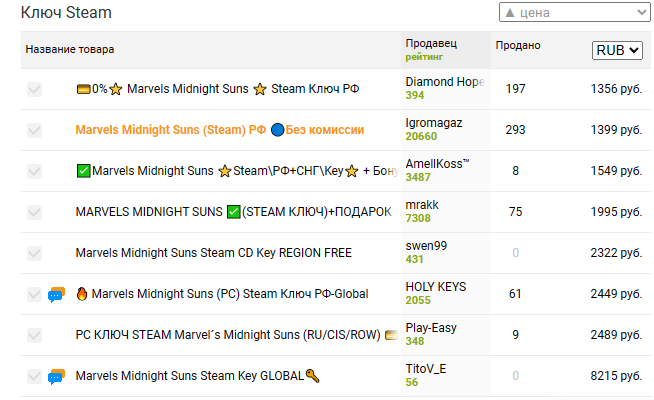Image resolution: width=654 pixels, height=400 pixels.
Task: Tick the checkbox for Diamond Hope listing
Action: click(x=35, y=89)
